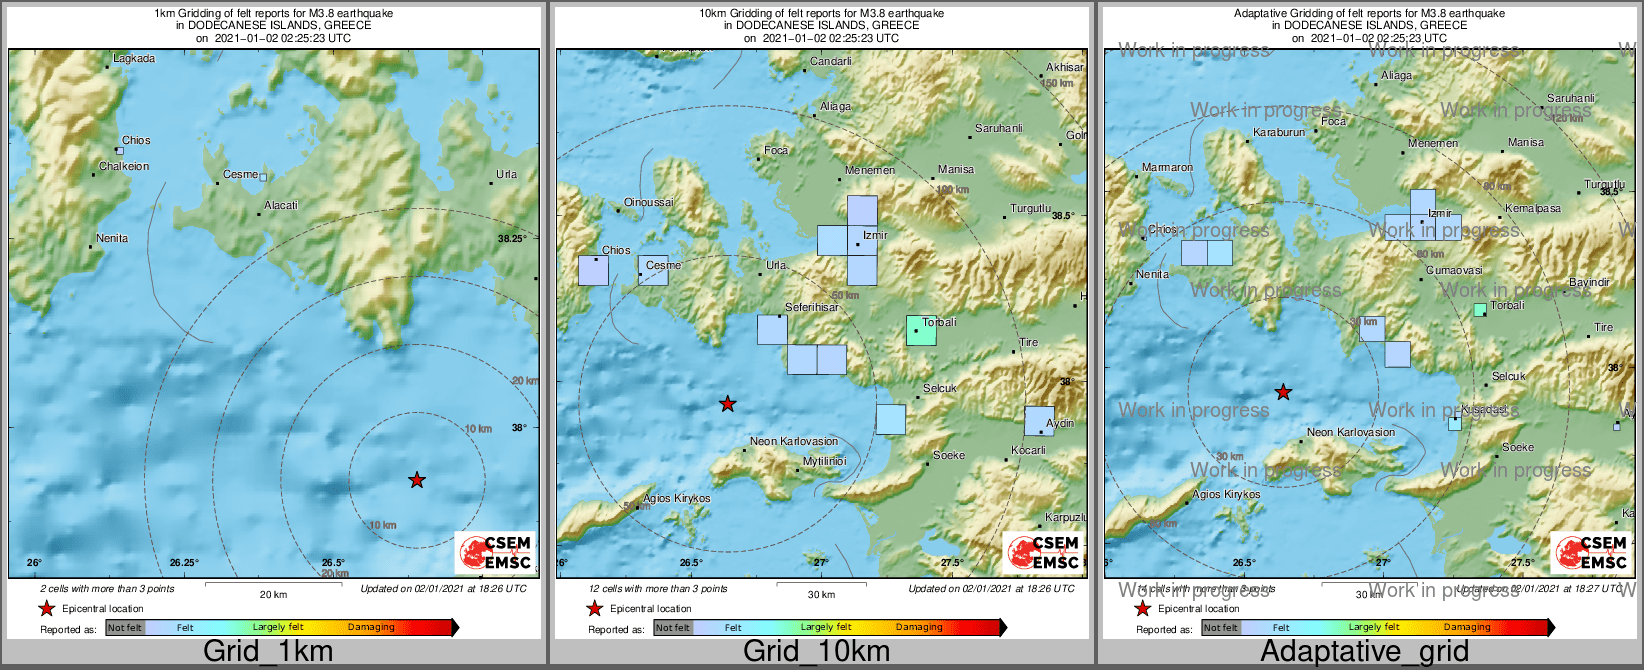The height and width of the screenshot is (670, 1644).
Task: Click the Adaptative_grid caption label
Action: 1364,651
